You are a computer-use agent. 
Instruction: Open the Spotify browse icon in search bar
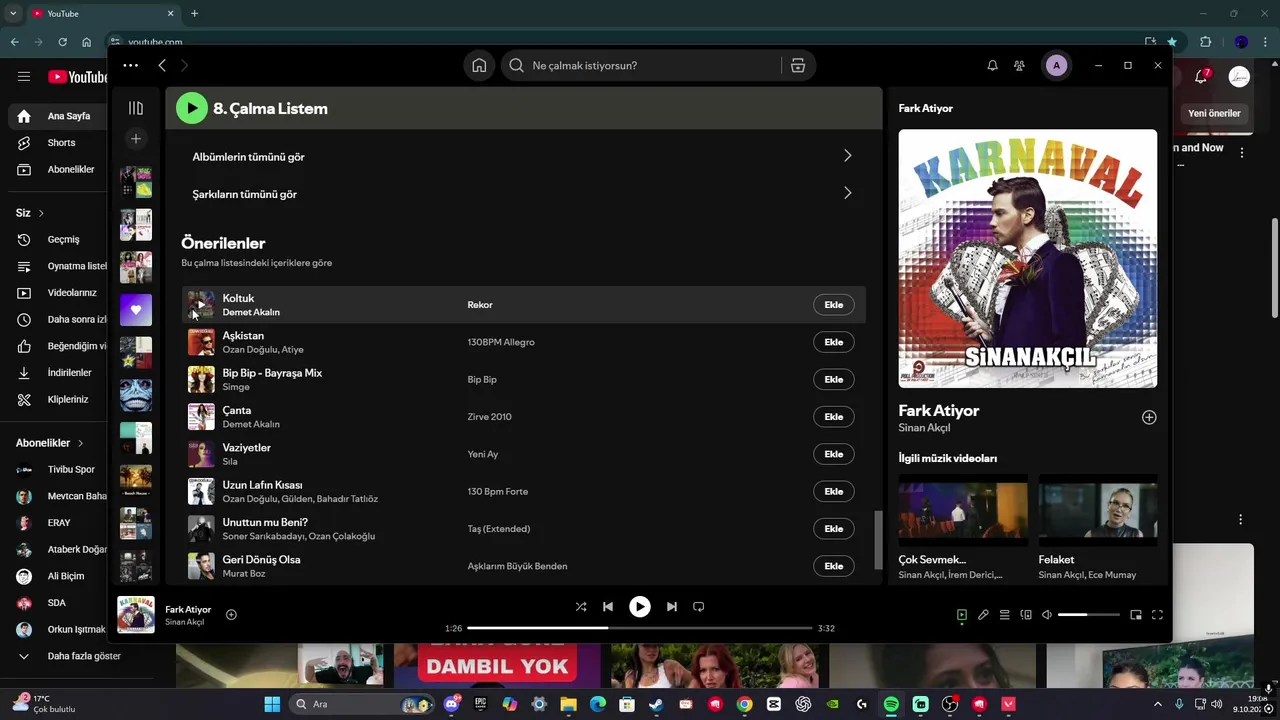pyautogui.click(x=798, y=65)
